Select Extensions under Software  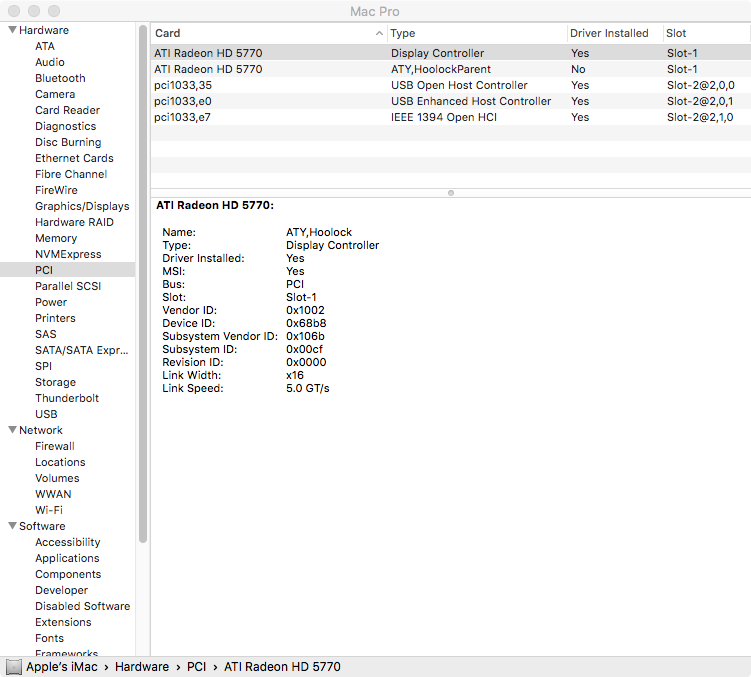coord(63,622)
